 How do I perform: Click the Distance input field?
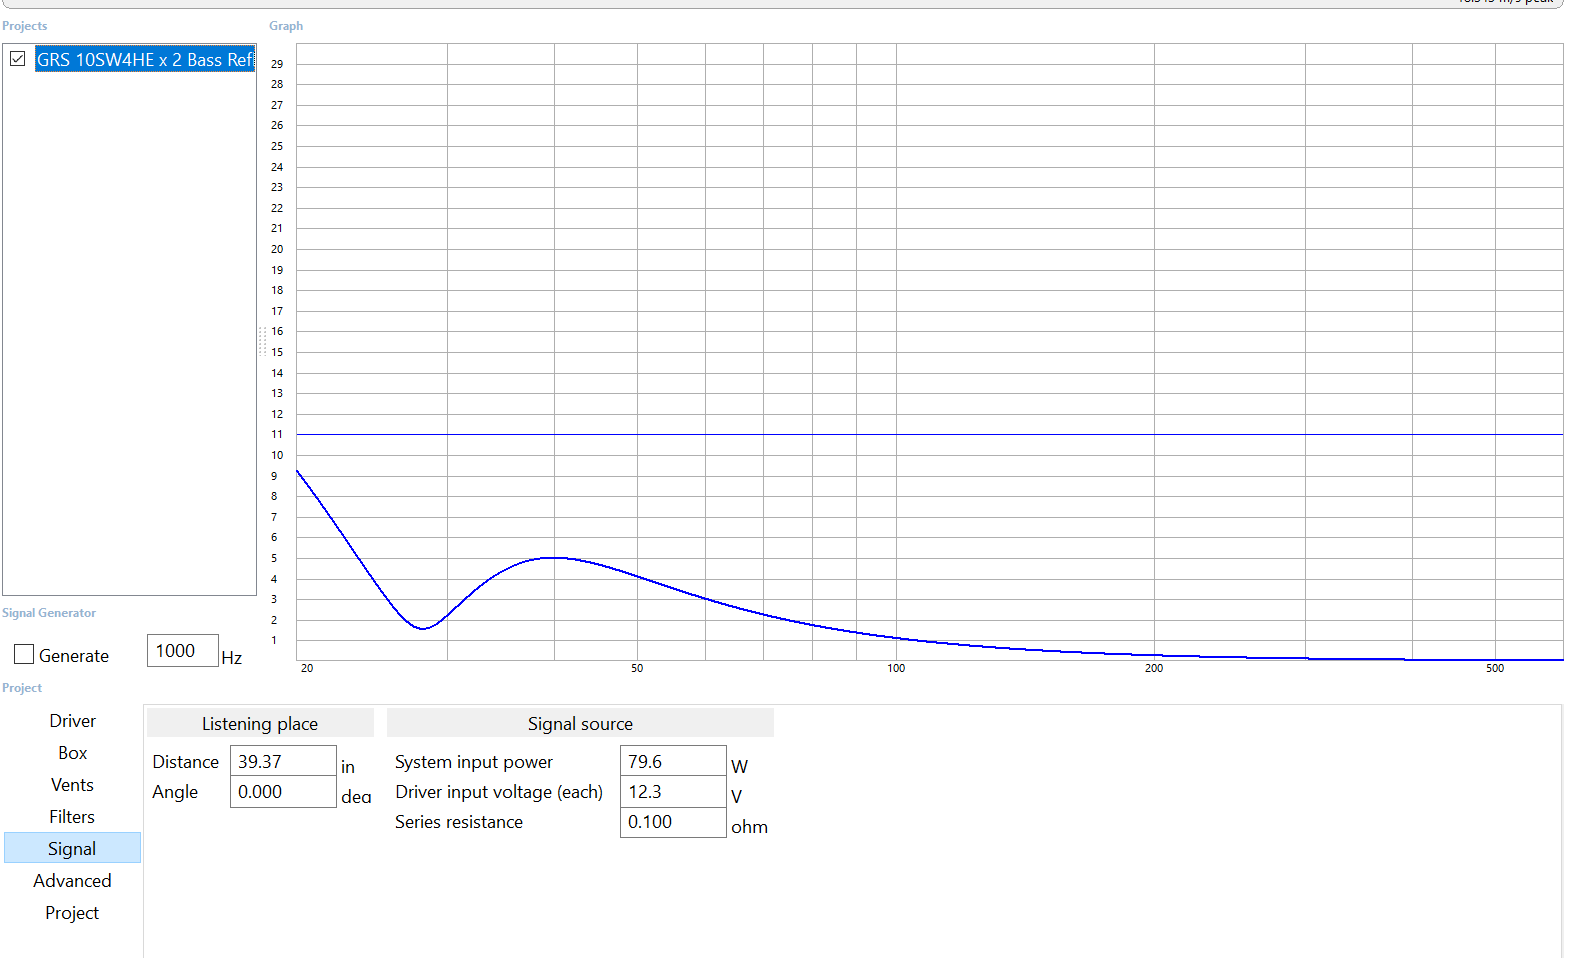point(283,761)
